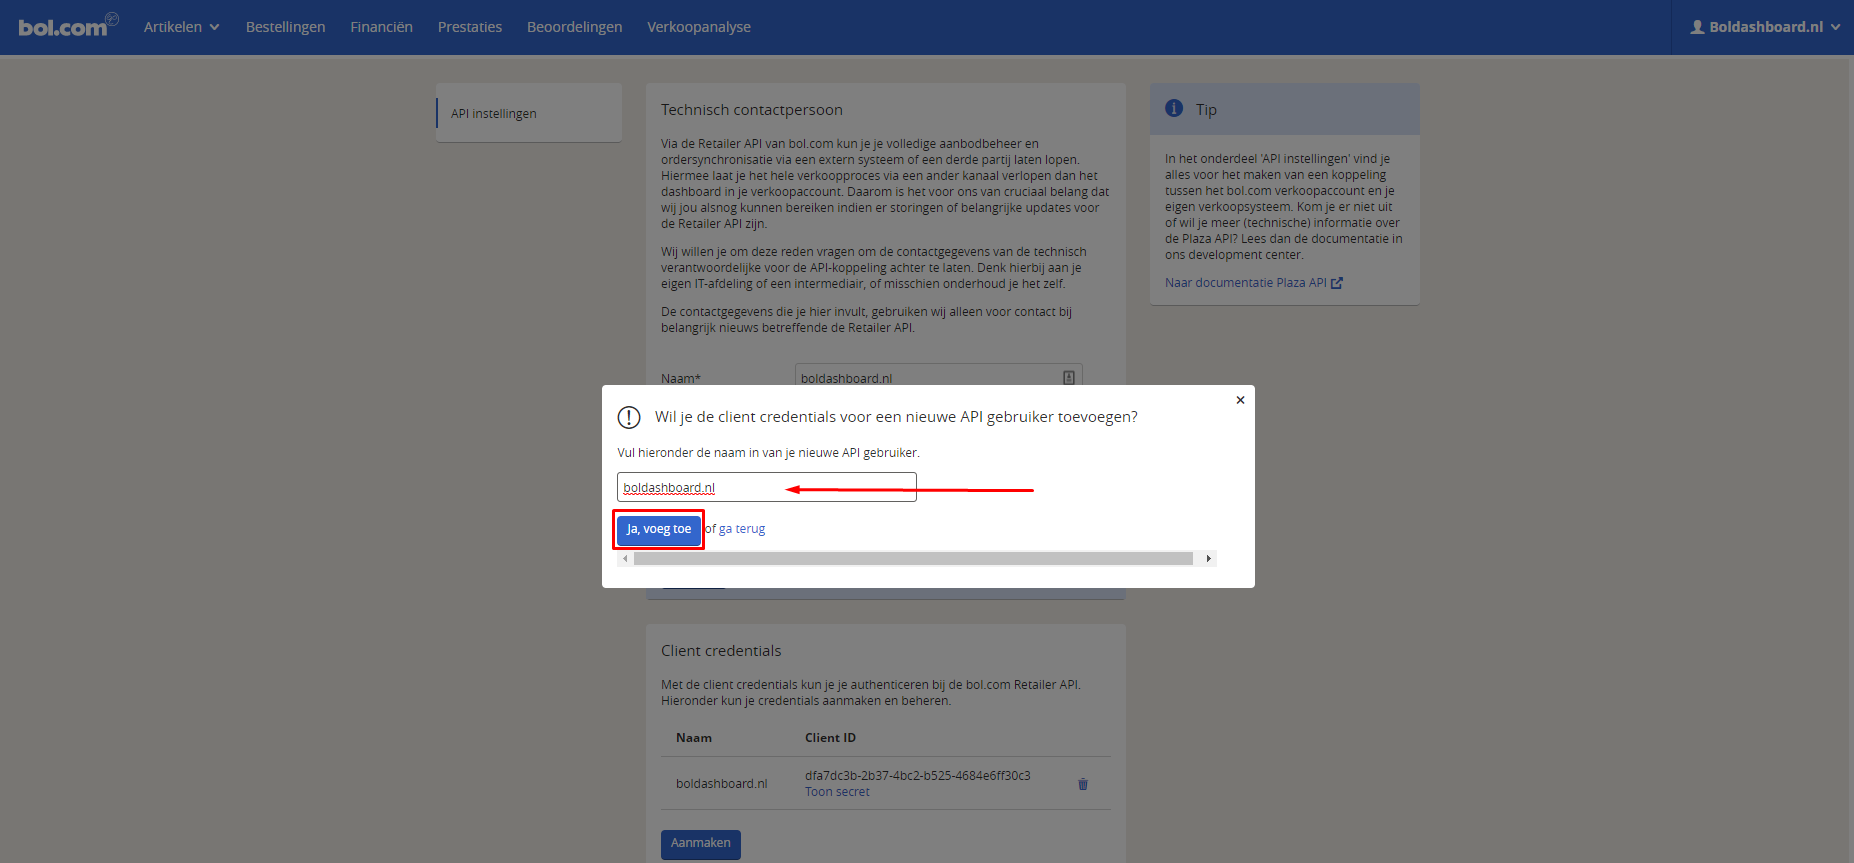Go to the Financiën menu item
This screenshot has width=1854, height=863.
click(x=381, y=27)
